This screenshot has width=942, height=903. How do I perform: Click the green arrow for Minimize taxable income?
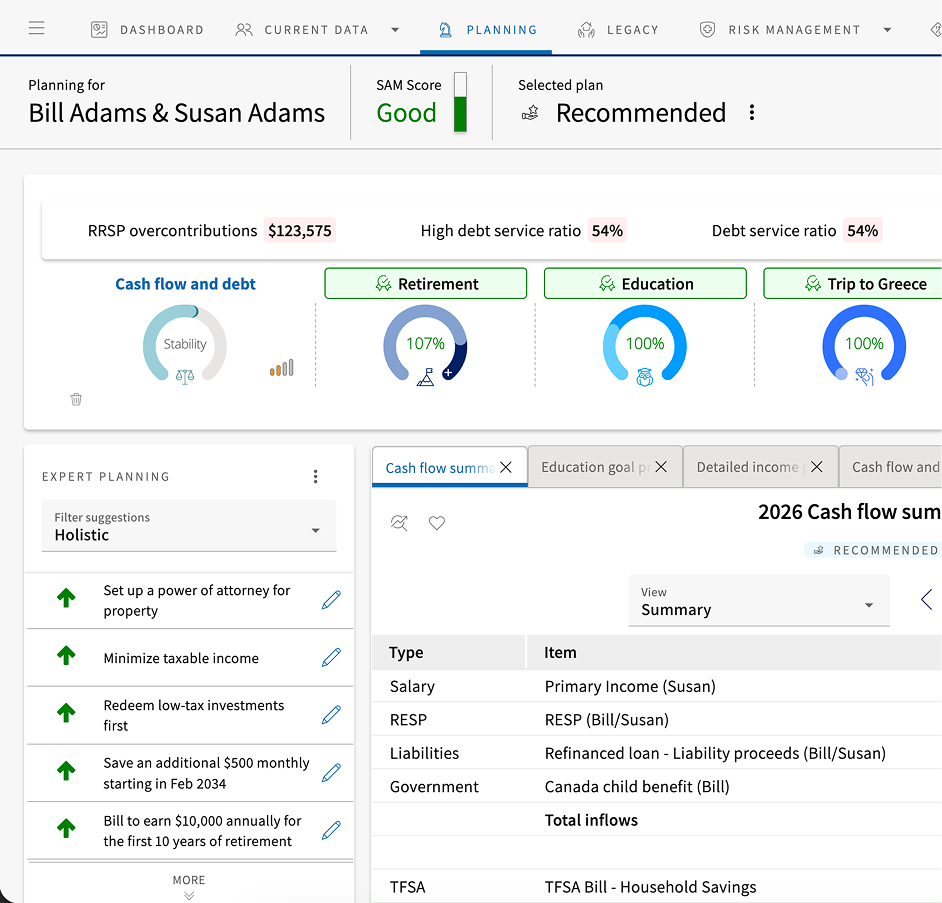click(66, 655)
